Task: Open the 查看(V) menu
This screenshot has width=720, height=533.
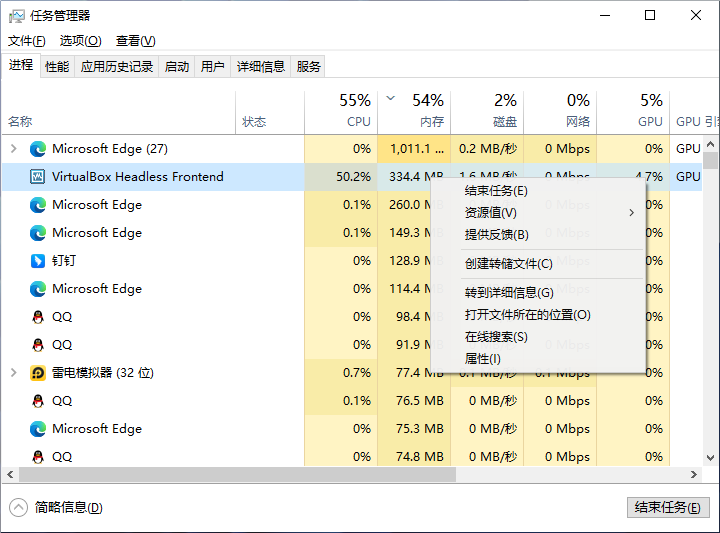Action: pyautogui.click(x=135, y=41)
